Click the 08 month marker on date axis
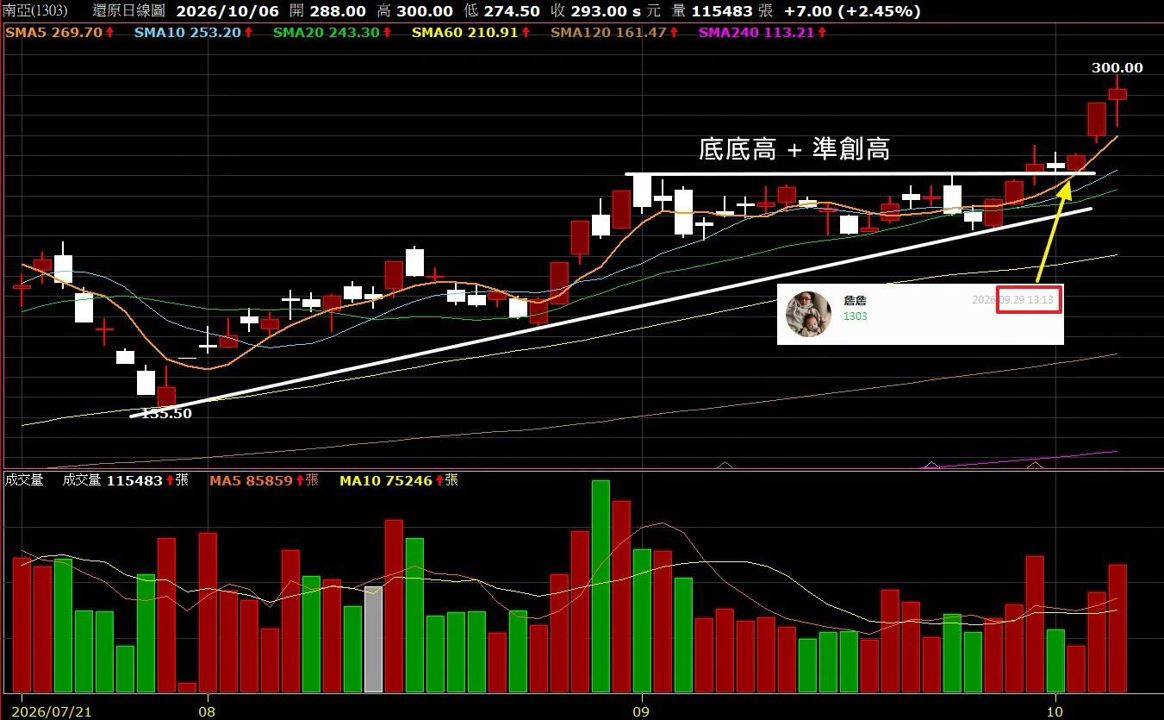The image size is (1164, 720). coord(207,711)
